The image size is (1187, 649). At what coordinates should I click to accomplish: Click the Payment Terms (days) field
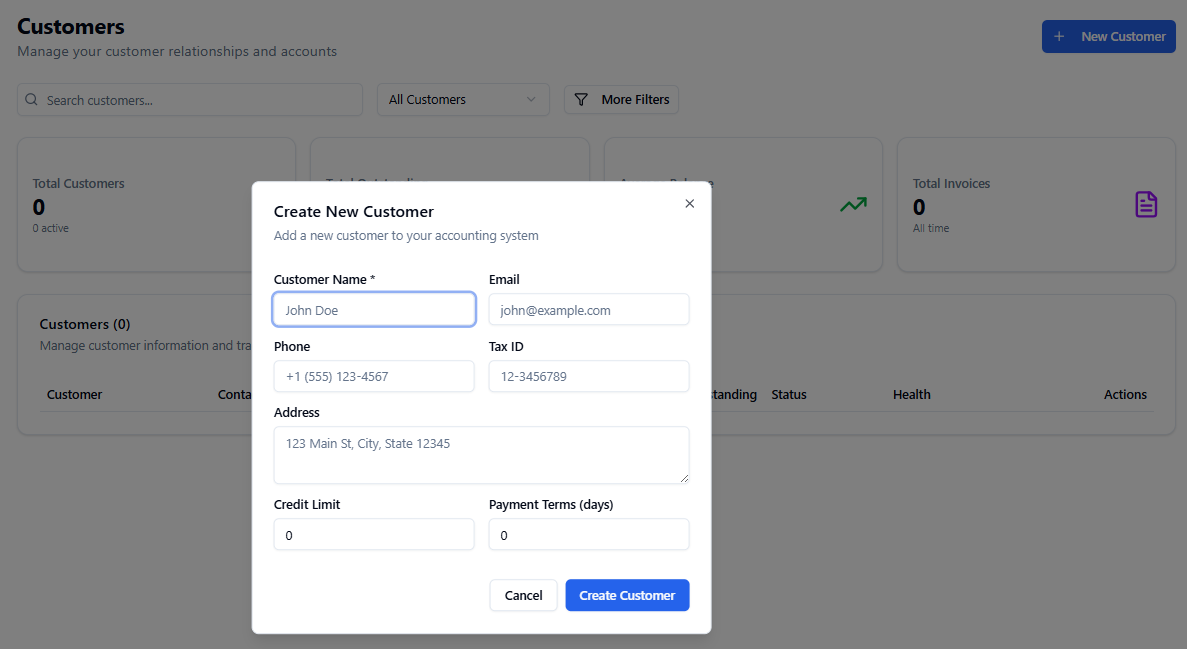tap(589, 535)
